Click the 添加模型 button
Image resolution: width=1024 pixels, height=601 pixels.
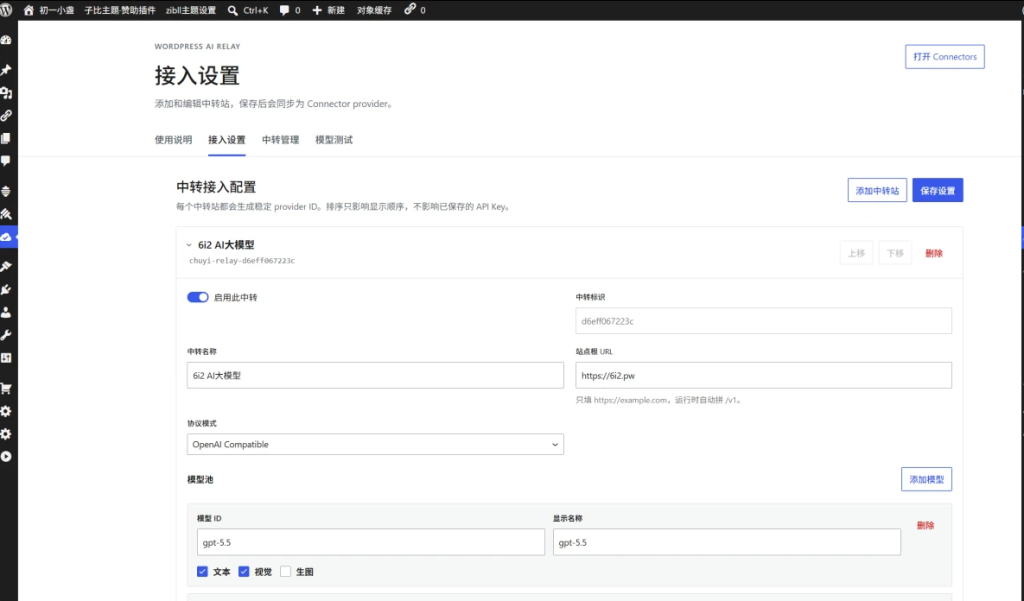[x=926, y=479]
